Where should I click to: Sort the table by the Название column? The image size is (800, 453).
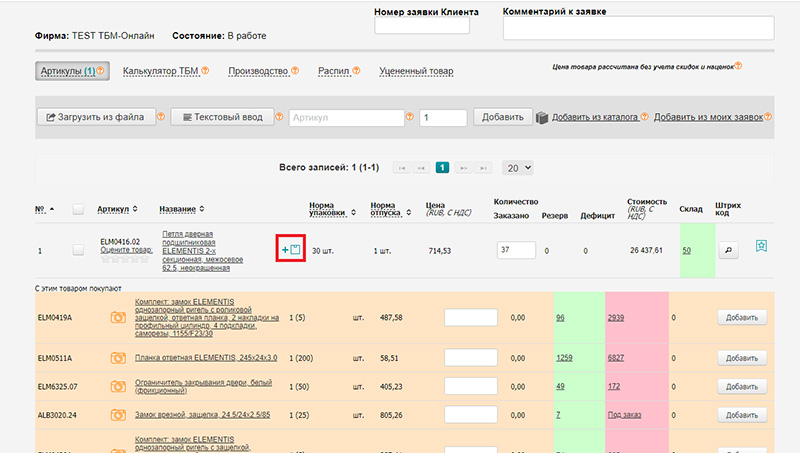181,209
